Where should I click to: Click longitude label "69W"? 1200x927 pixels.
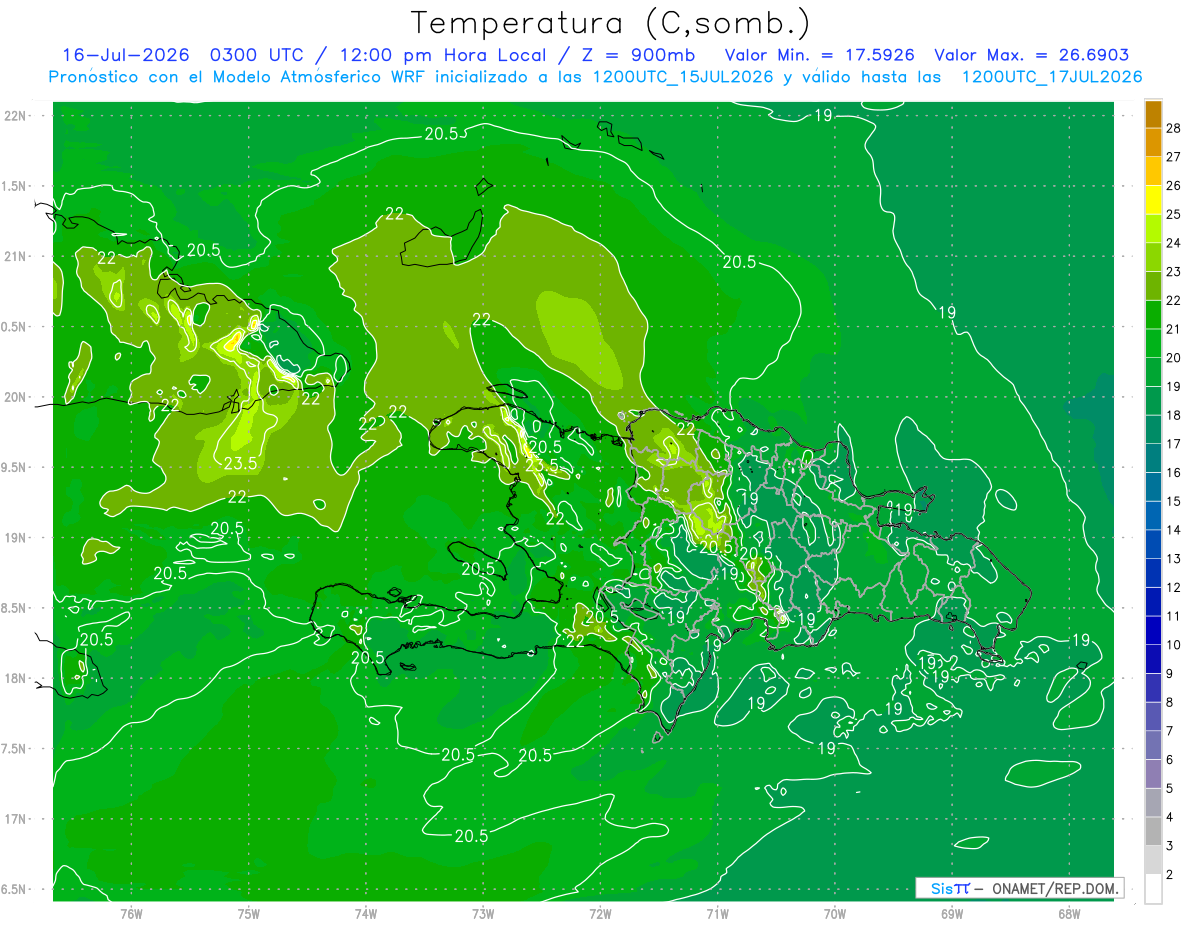[951, 914]
